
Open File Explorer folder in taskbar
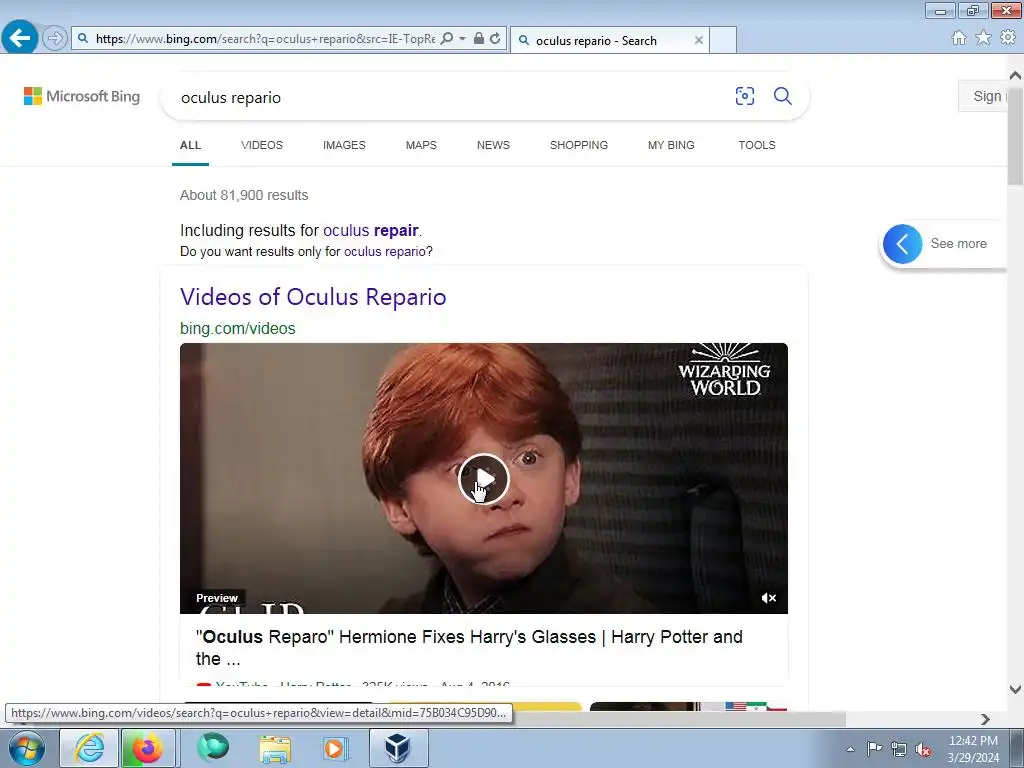tap(275, 748)
